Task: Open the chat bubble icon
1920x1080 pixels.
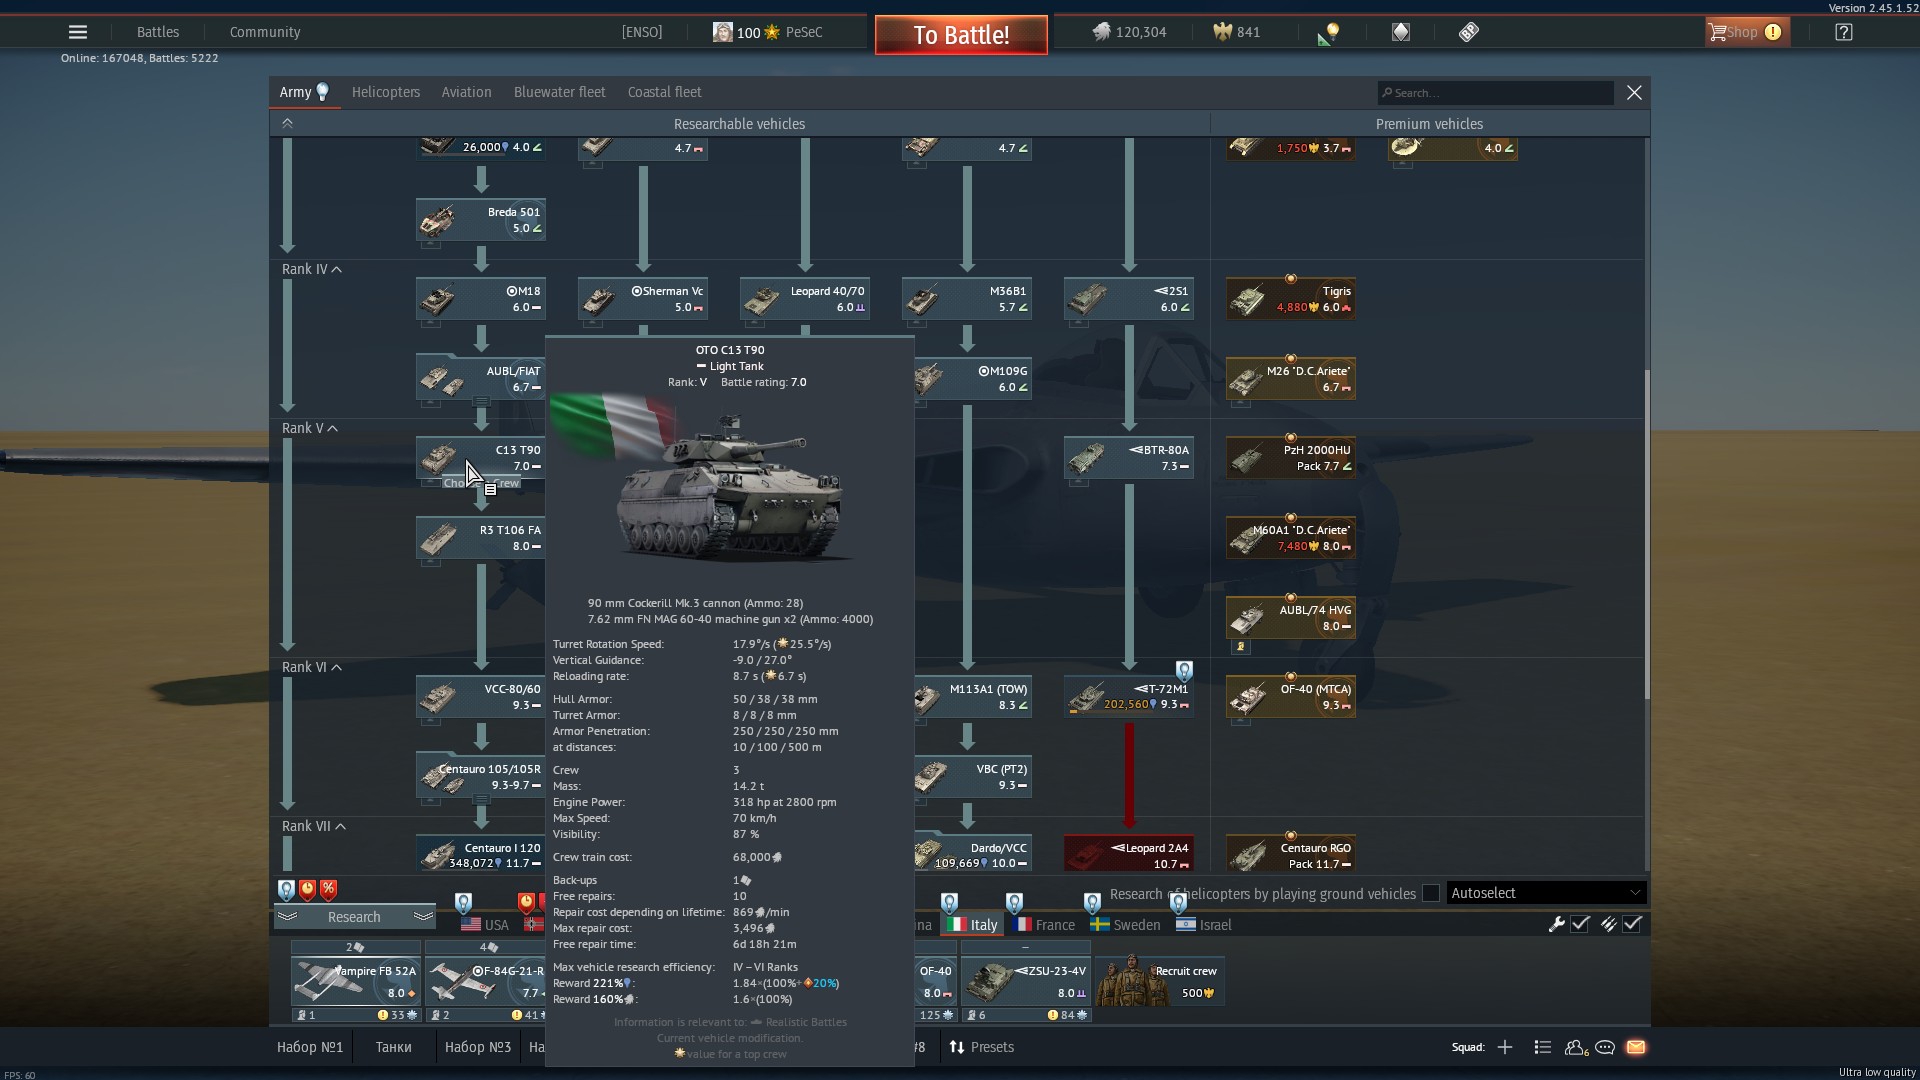Action: coord(1605,1047)
